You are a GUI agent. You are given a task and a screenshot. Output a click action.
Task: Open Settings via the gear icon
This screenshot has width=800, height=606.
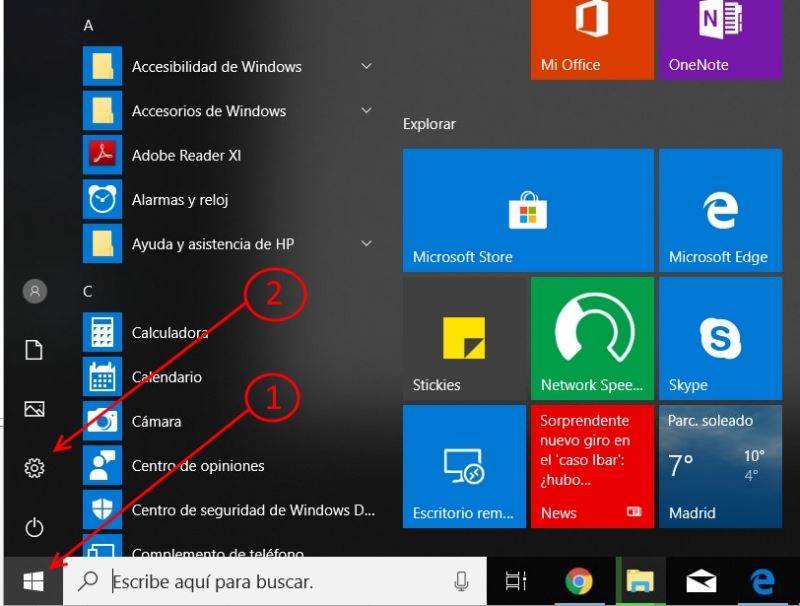tap(34, 467)
